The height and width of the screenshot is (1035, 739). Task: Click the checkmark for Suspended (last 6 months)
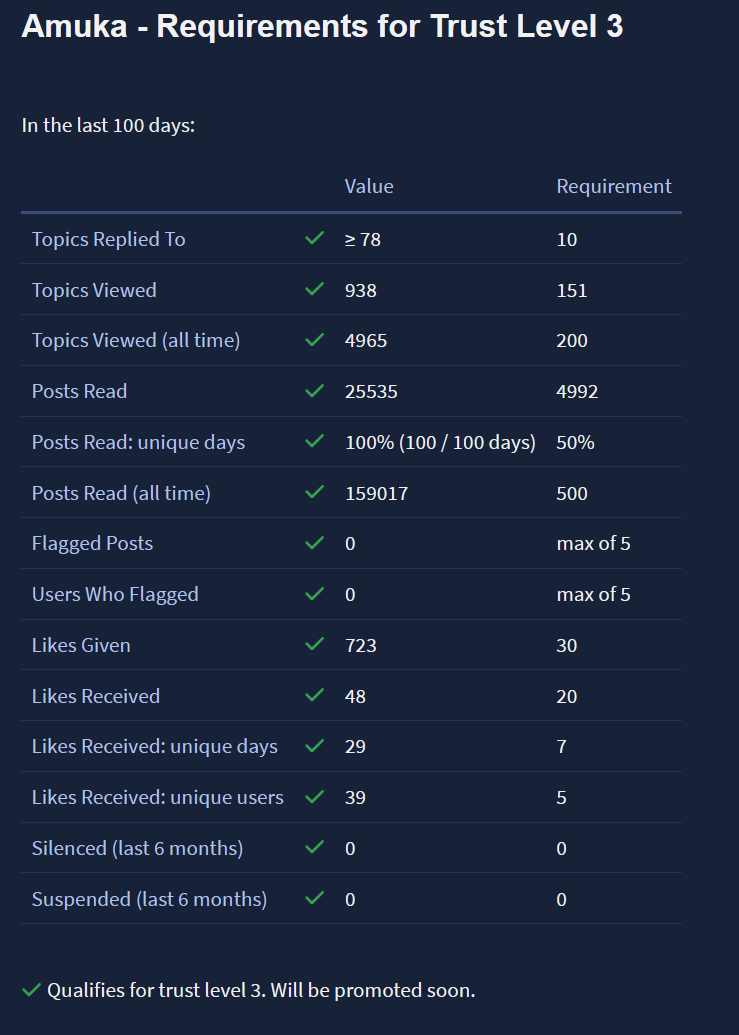click(315, 899)
